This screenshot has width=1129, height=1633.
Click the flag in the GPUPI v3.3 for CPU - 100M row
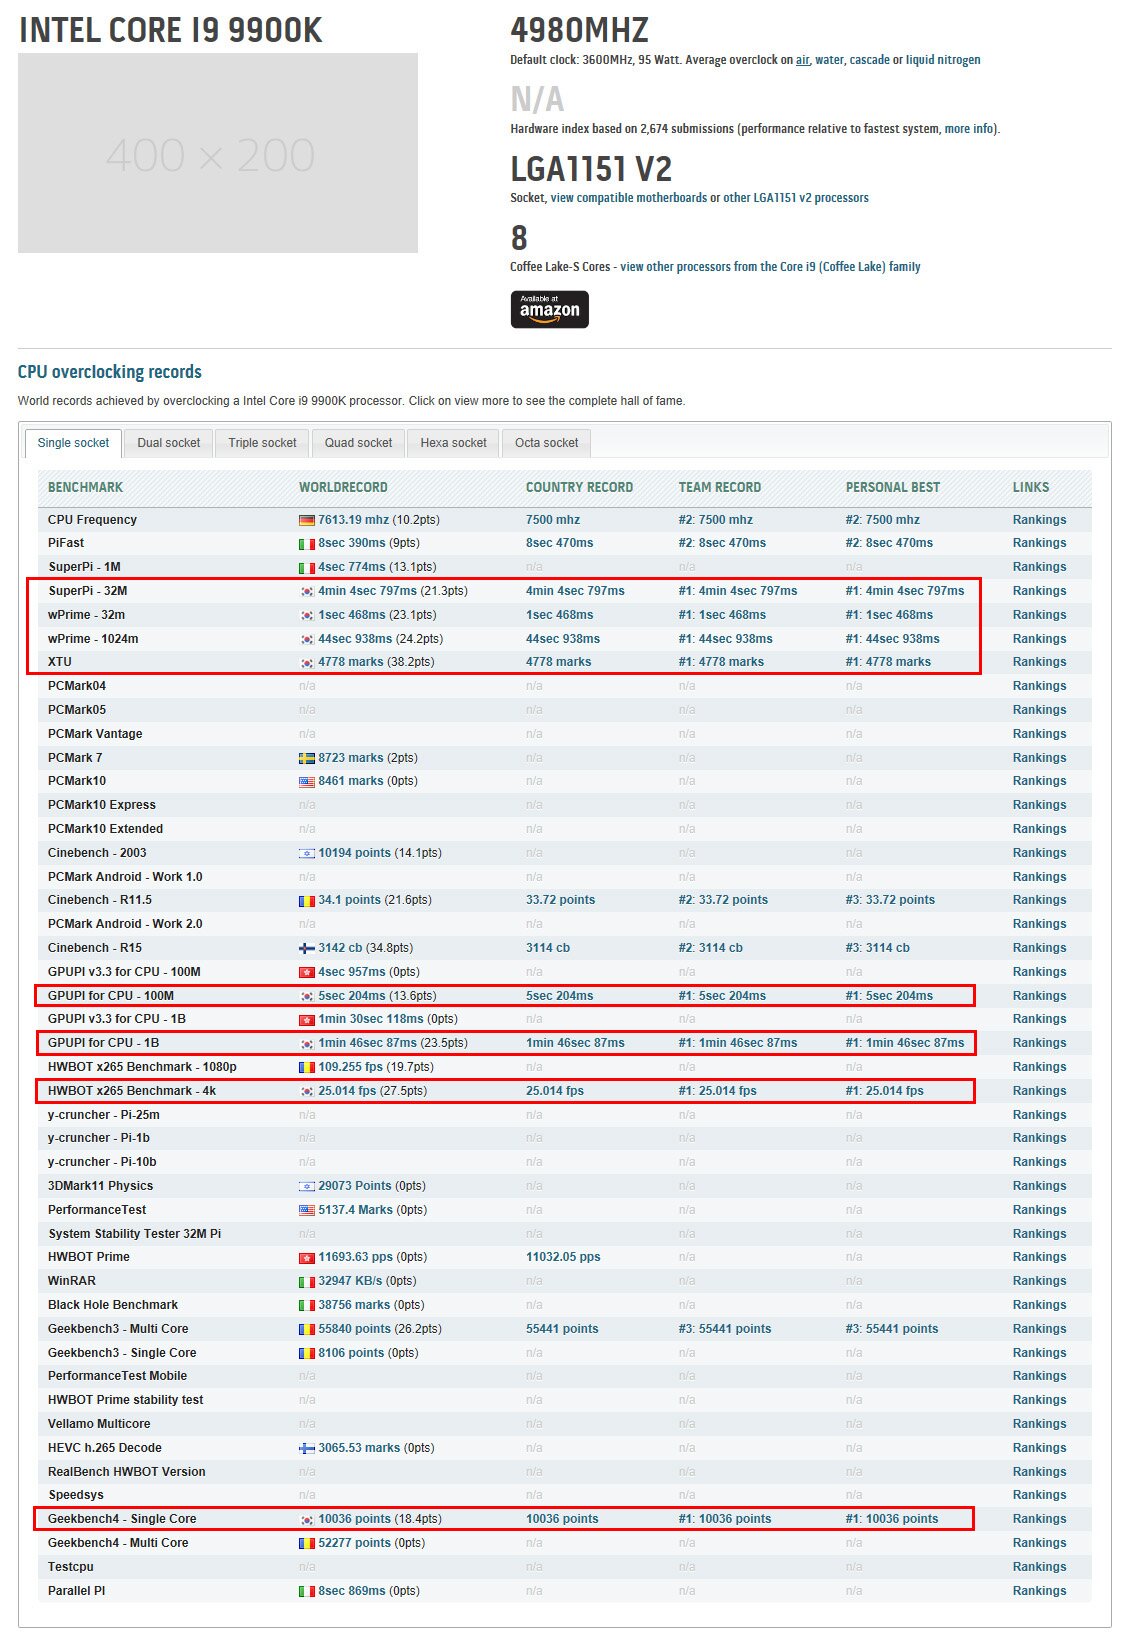click(x=307, y=972)
